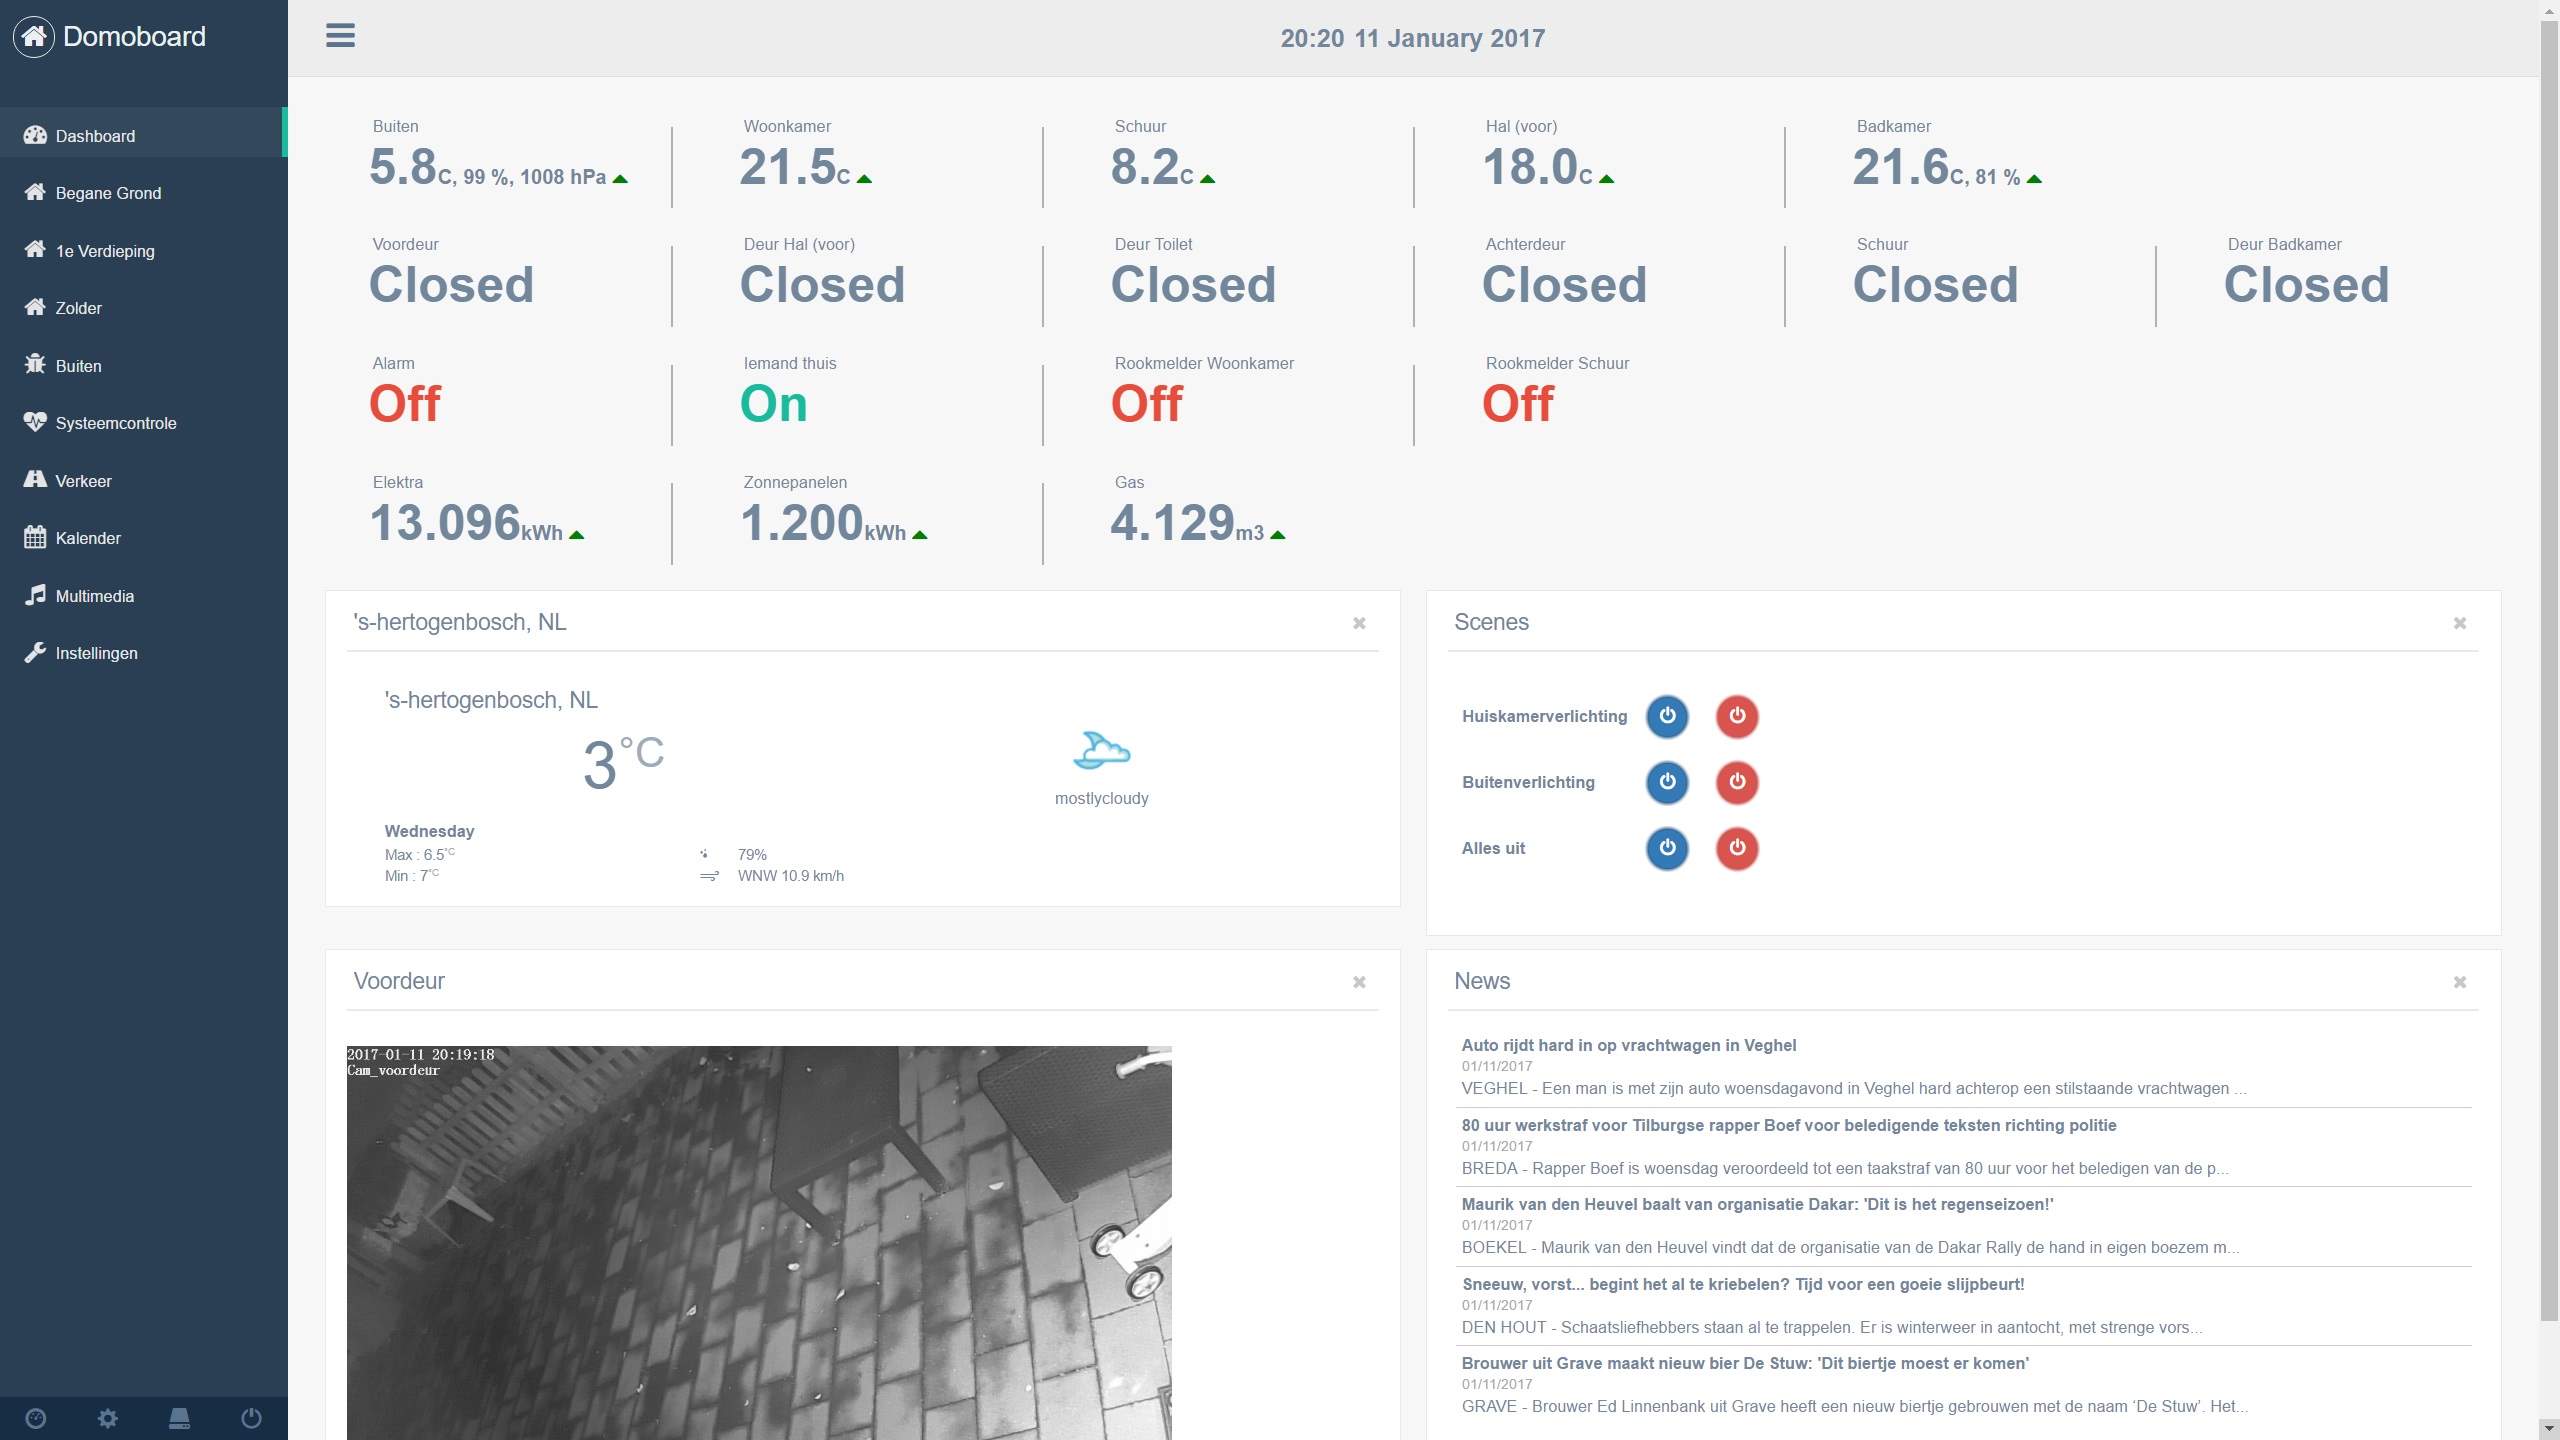The height and width of the screenshot is (1440, 2560).
Task: Deactivate Alles uit scene with the red button
Action: click(1737, 848)
